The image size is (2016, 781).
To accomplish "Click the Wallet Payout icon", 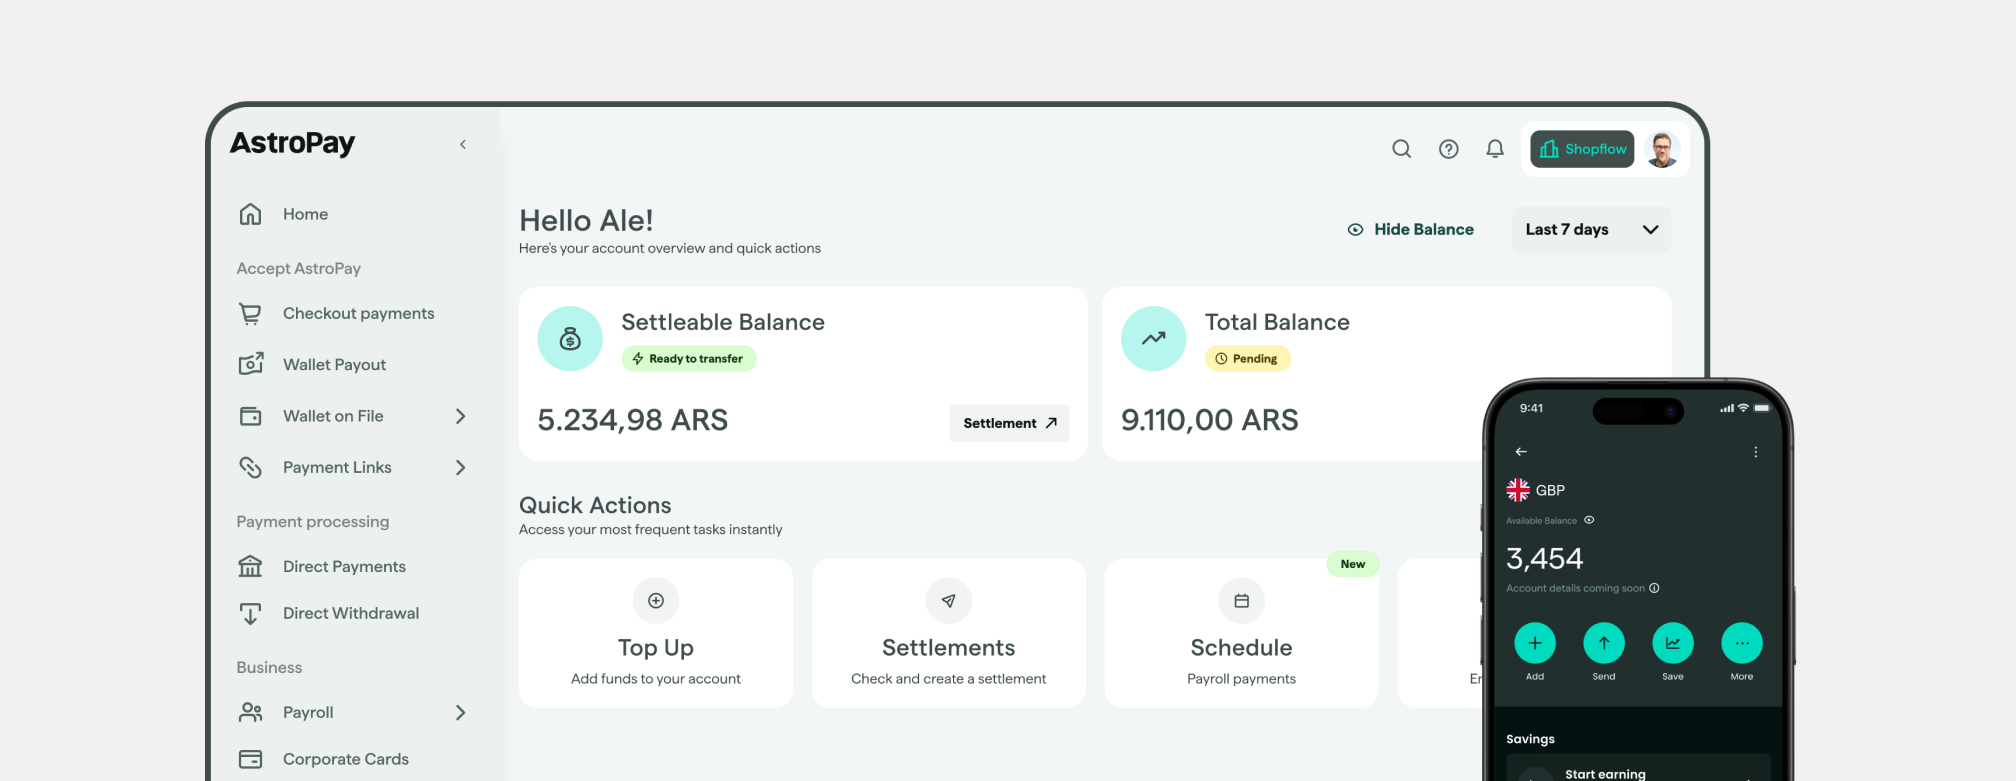I will [251, 364].
